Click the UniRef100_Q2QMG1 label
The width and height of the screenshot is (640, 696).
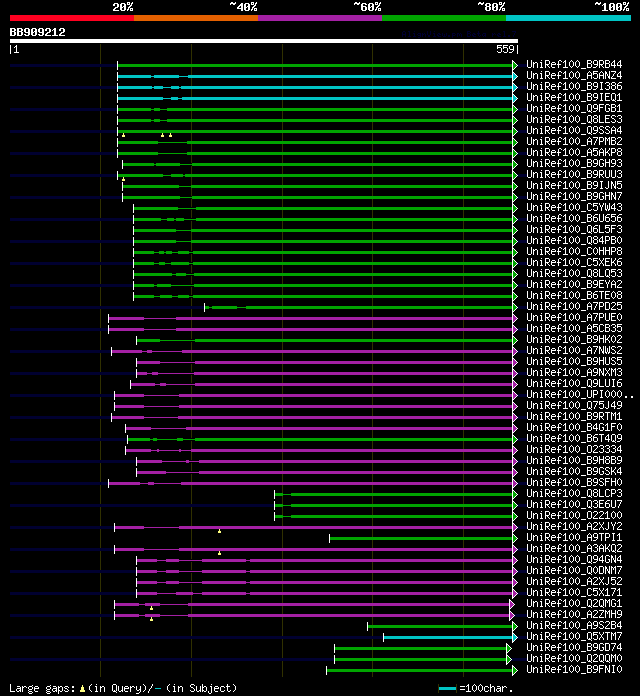[x=574, y=603]
